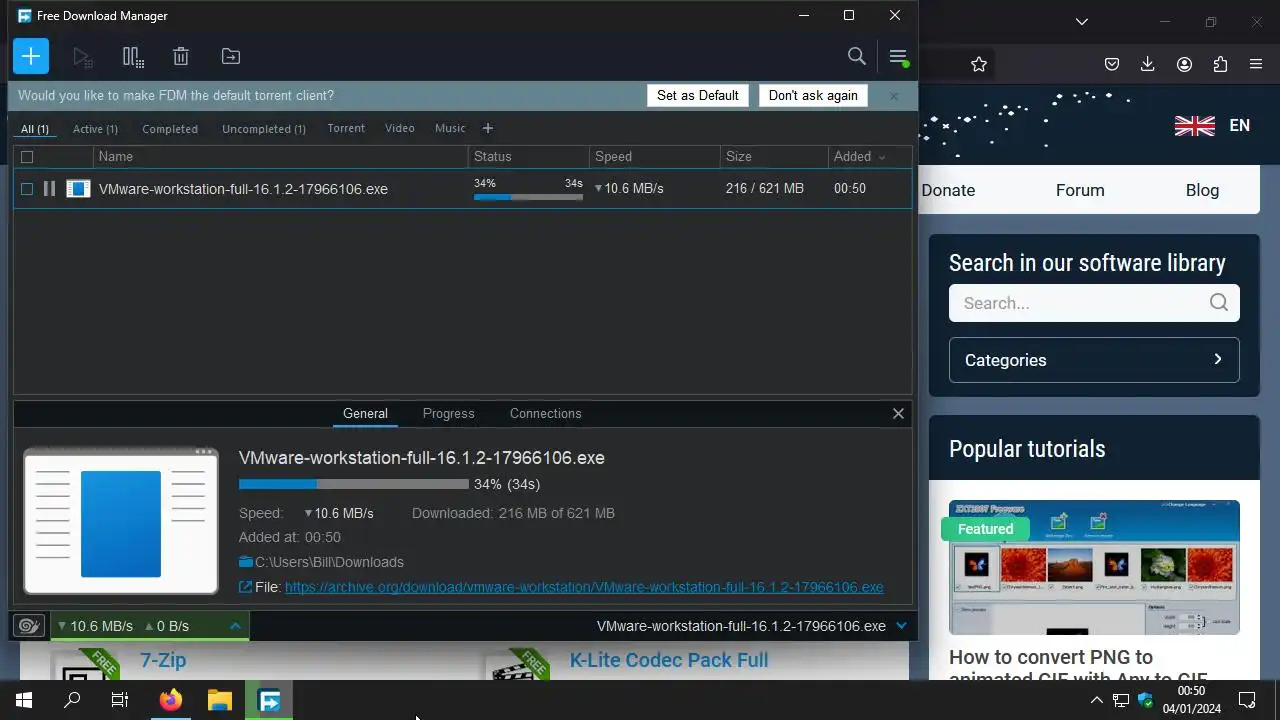Dismiss the default torrent client prompt
1280x720 pixels.
click(894, 96)
